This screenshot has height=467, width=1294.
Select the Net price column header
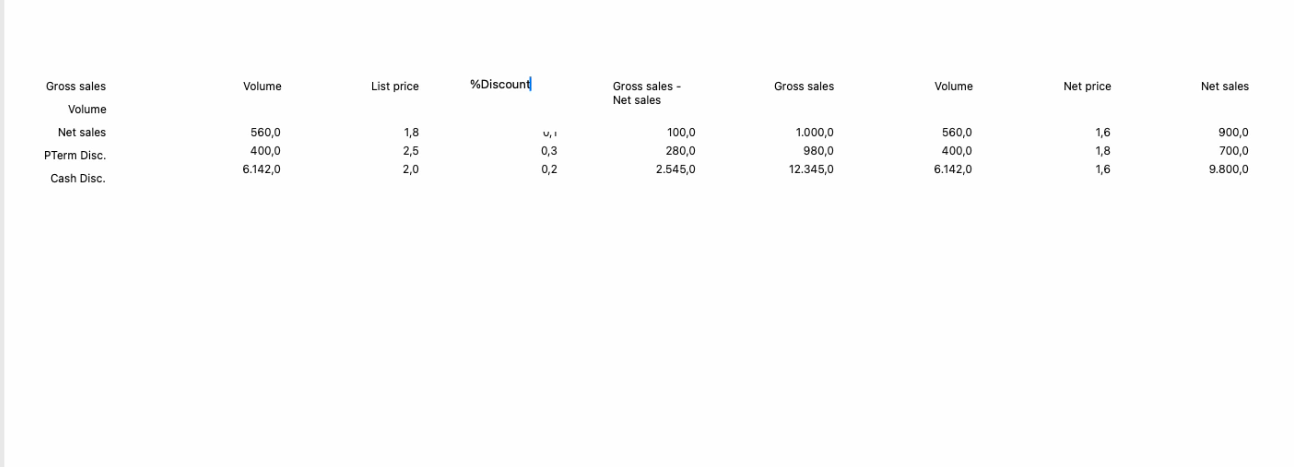tap(1087, 87)
